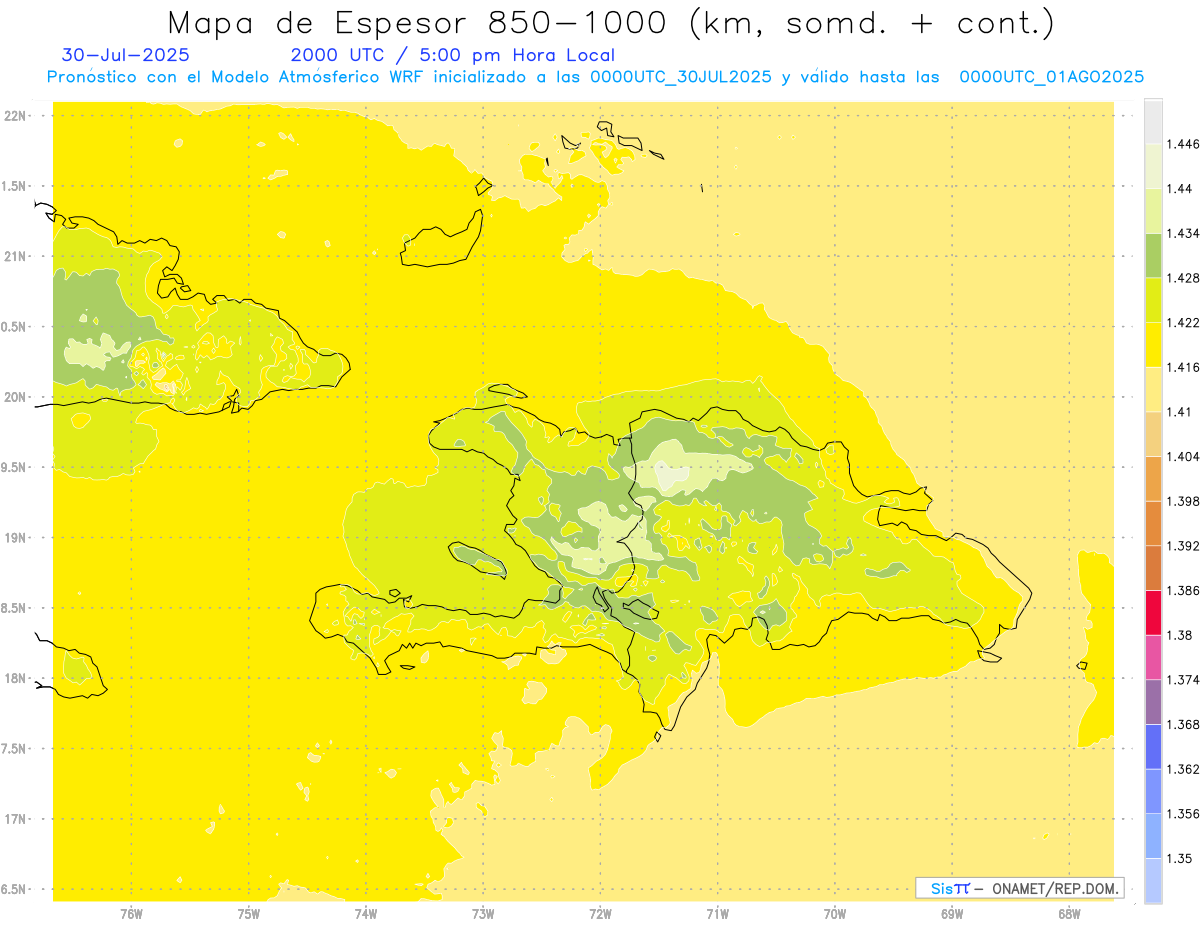Click the legend value '1.362'
The height and width of the screenshot is (927, 1200).
click(1183, 769)
